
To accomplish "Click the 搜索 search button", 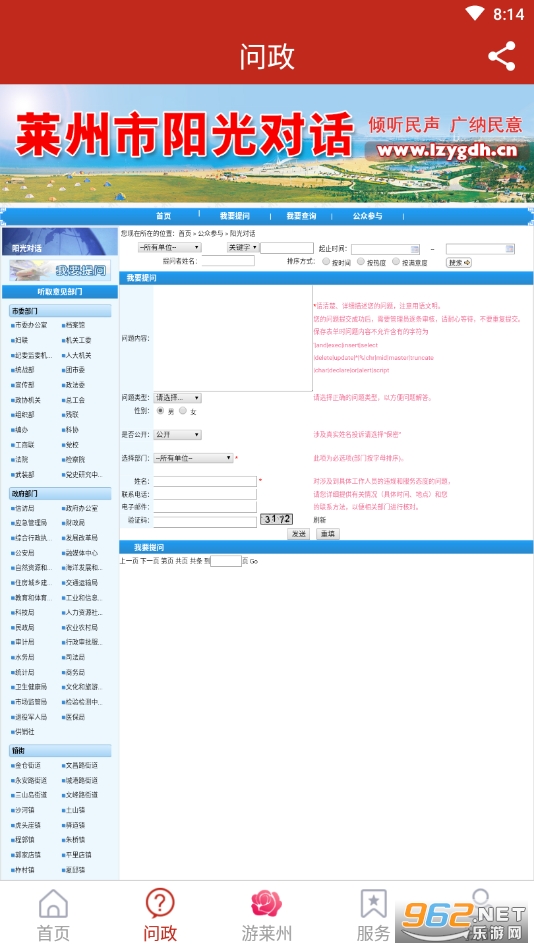I will pyautogui.click(x=459, y=263).
